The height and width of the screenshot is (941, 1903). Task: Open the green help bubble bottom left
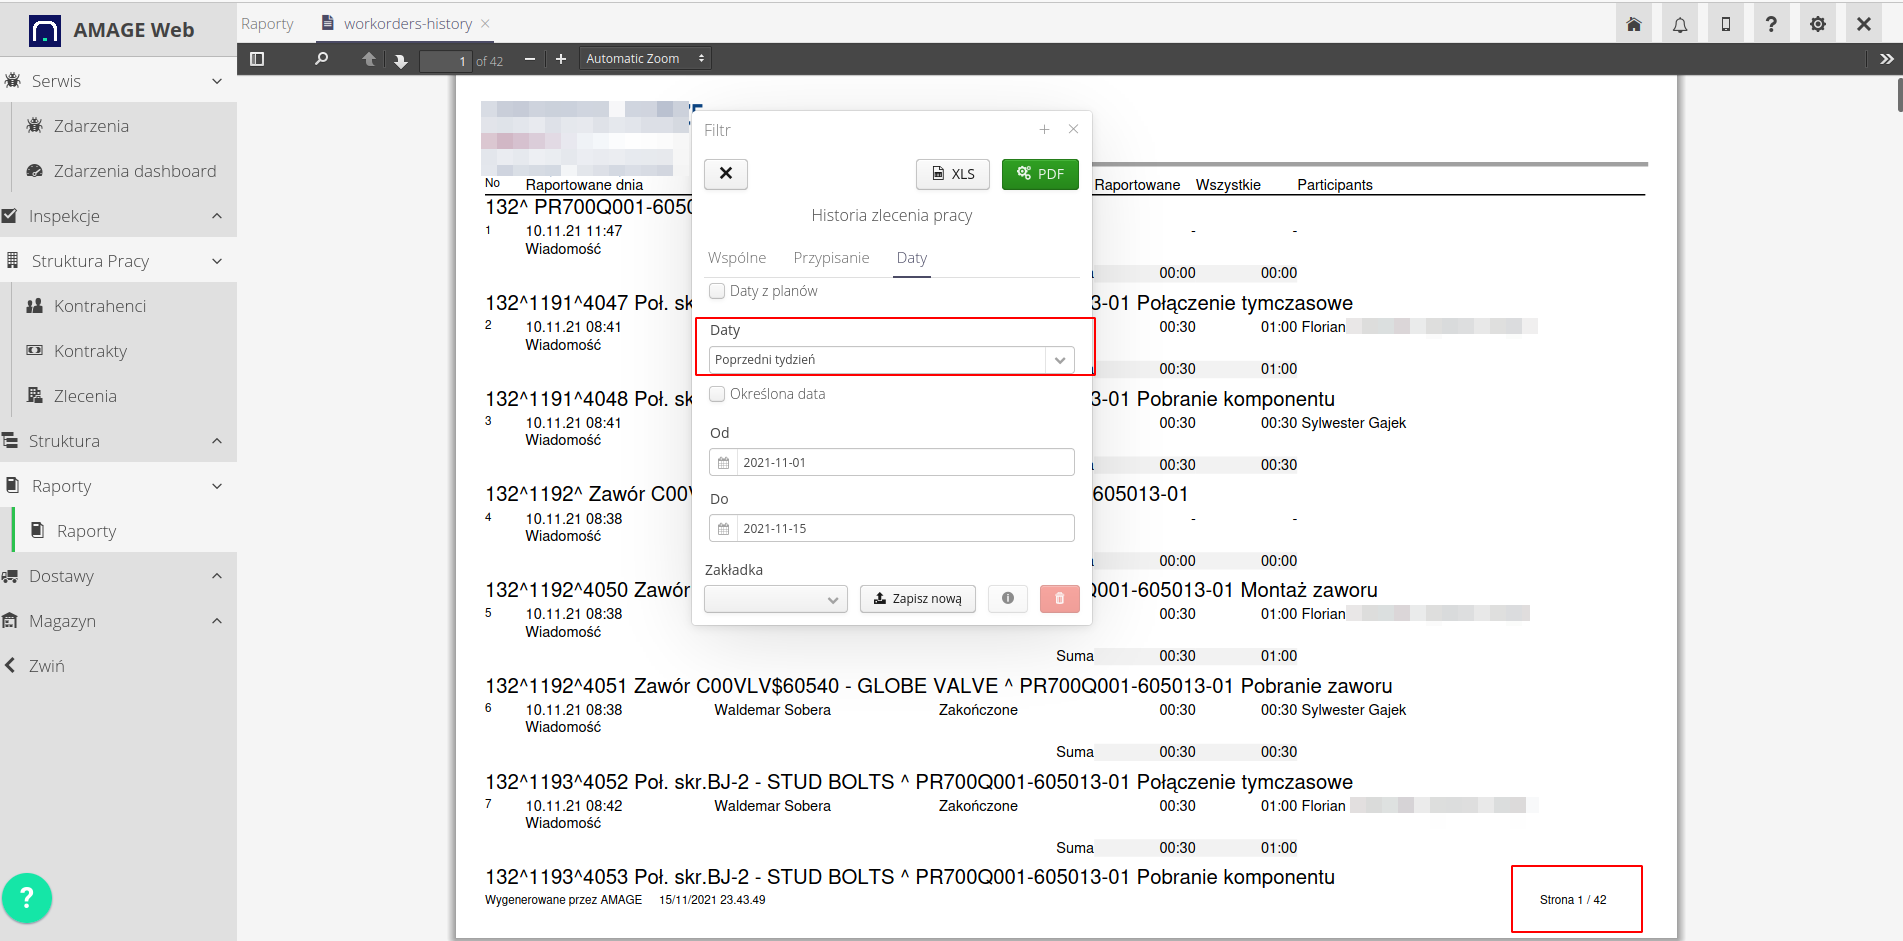pyautogui.click(x=27, y=898)
